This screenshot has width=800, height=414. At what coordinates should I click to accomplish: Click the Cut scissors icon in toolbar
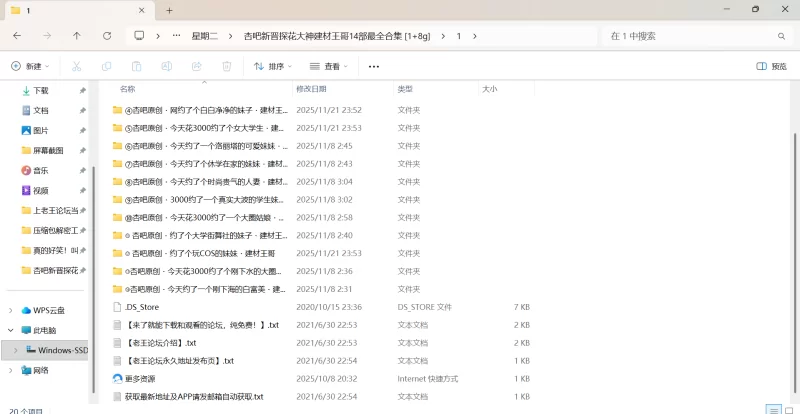76,67
